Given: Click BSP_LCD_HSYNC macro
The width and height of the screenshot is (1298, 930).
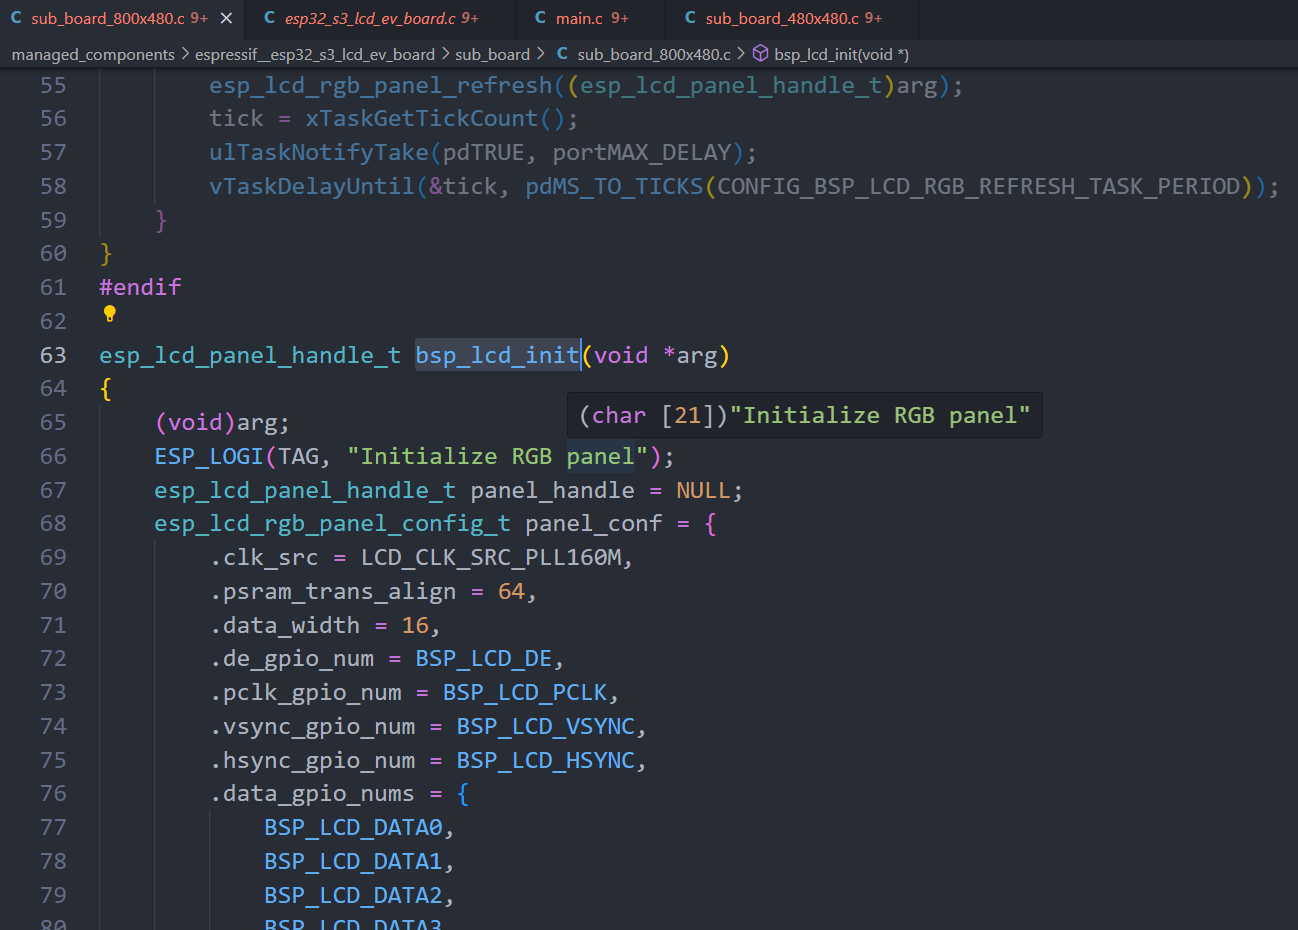Looking at the screenshot, I should tap(545, 760).
